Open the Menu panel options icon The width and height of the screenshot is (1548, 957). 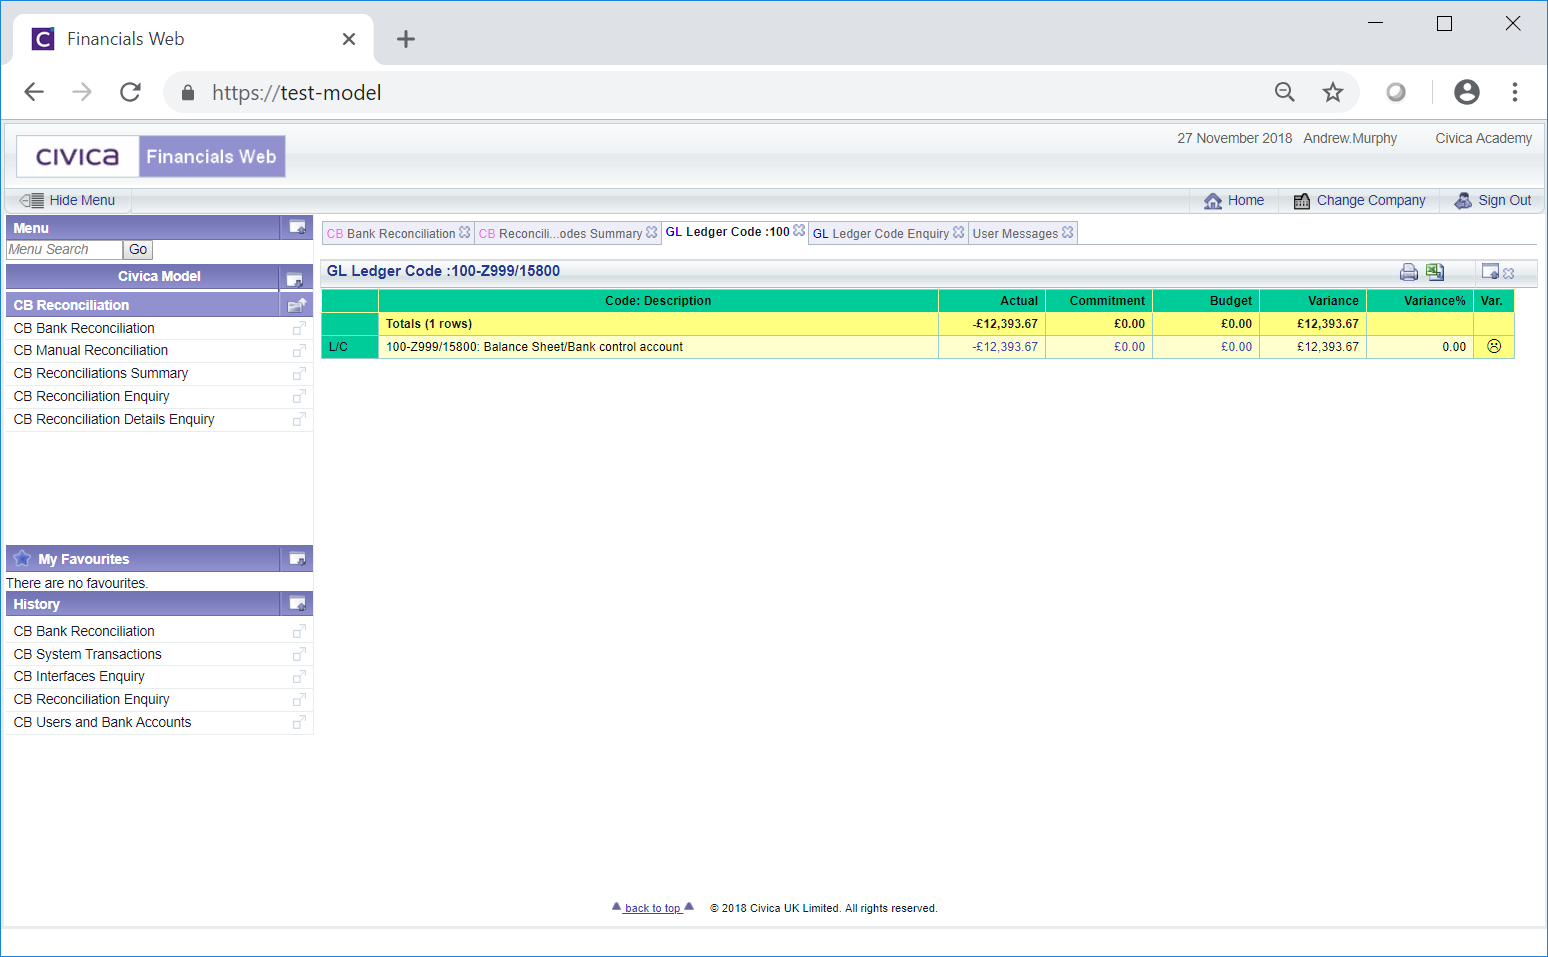tap(297, 228)
